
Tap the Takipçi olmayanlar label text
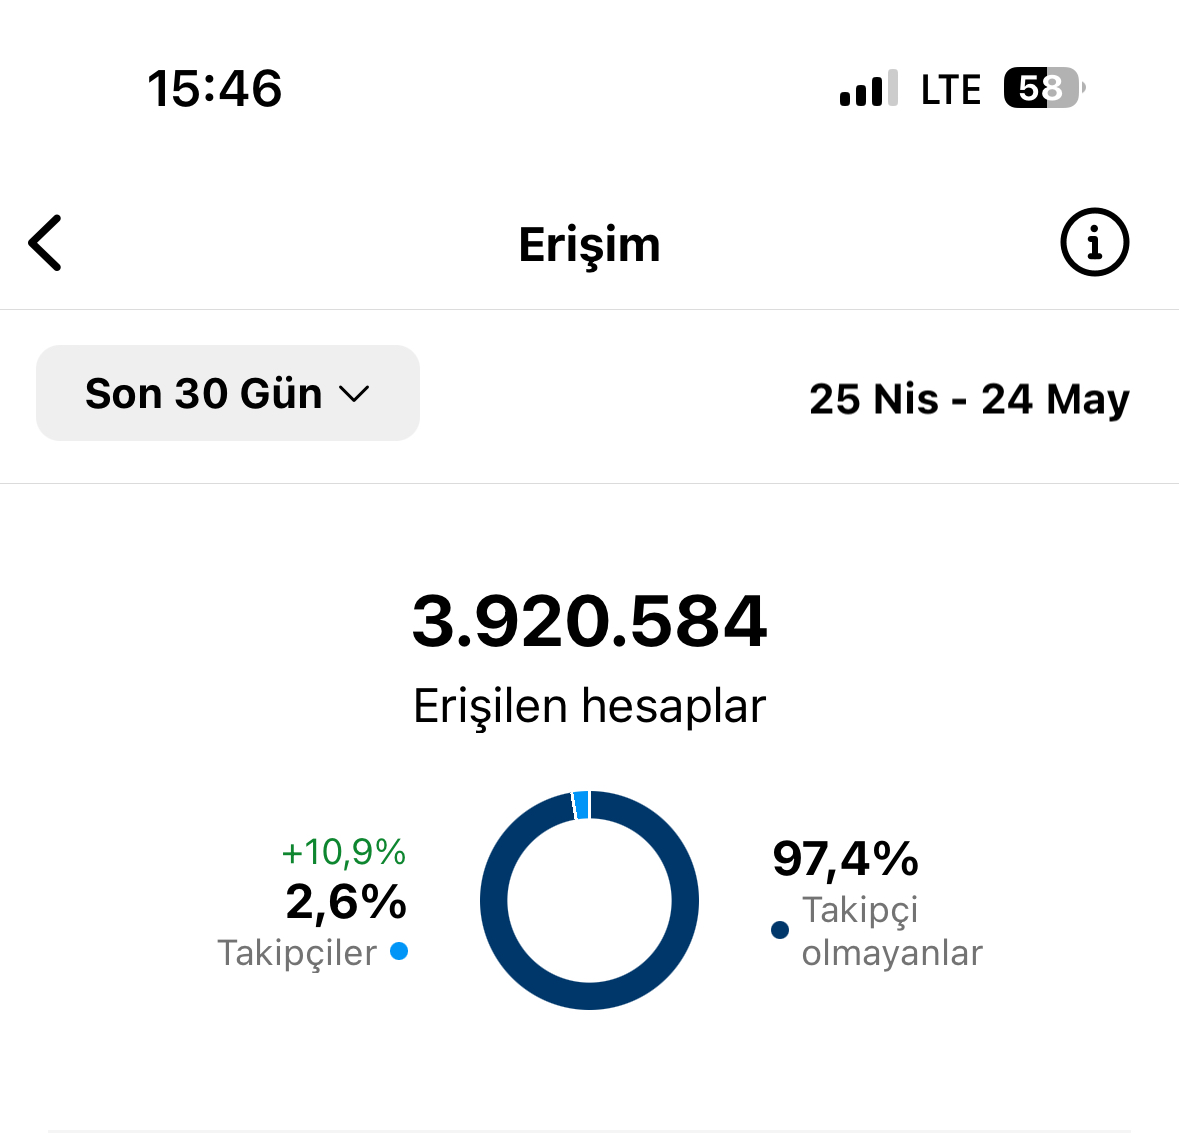point(892,932)
